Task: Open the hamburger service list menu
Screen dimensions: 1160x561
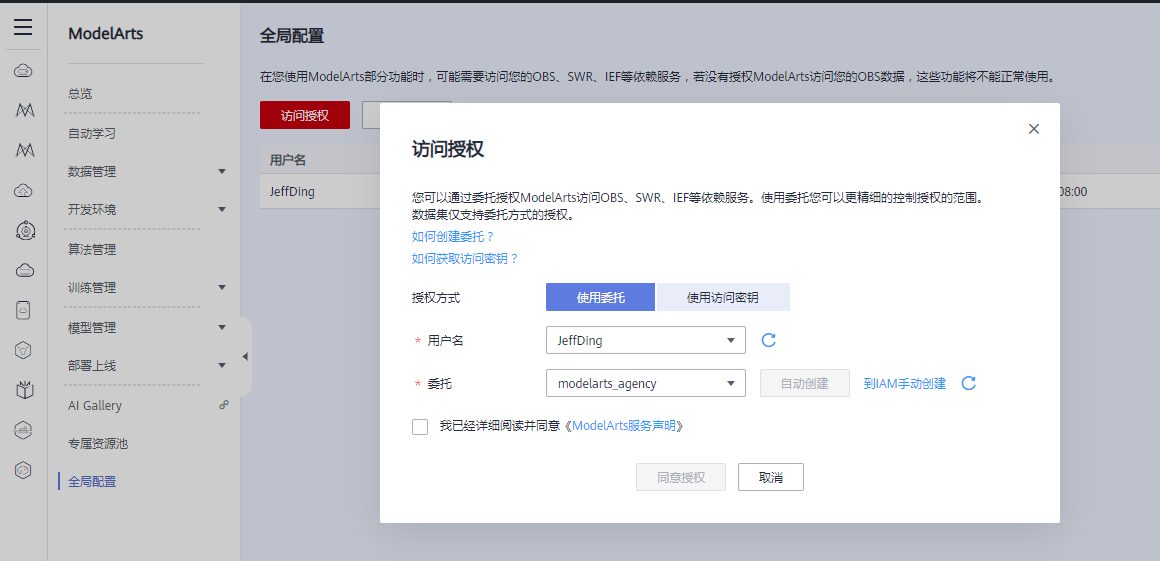Action: [x=23, y=27]
